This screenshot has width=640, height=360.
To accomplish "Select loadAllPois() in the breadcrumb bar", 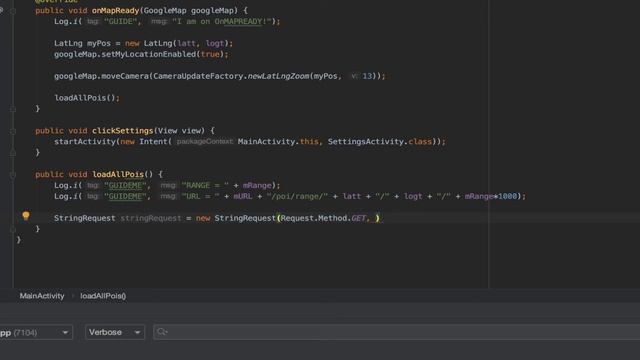I will click(x=103, y=296).
